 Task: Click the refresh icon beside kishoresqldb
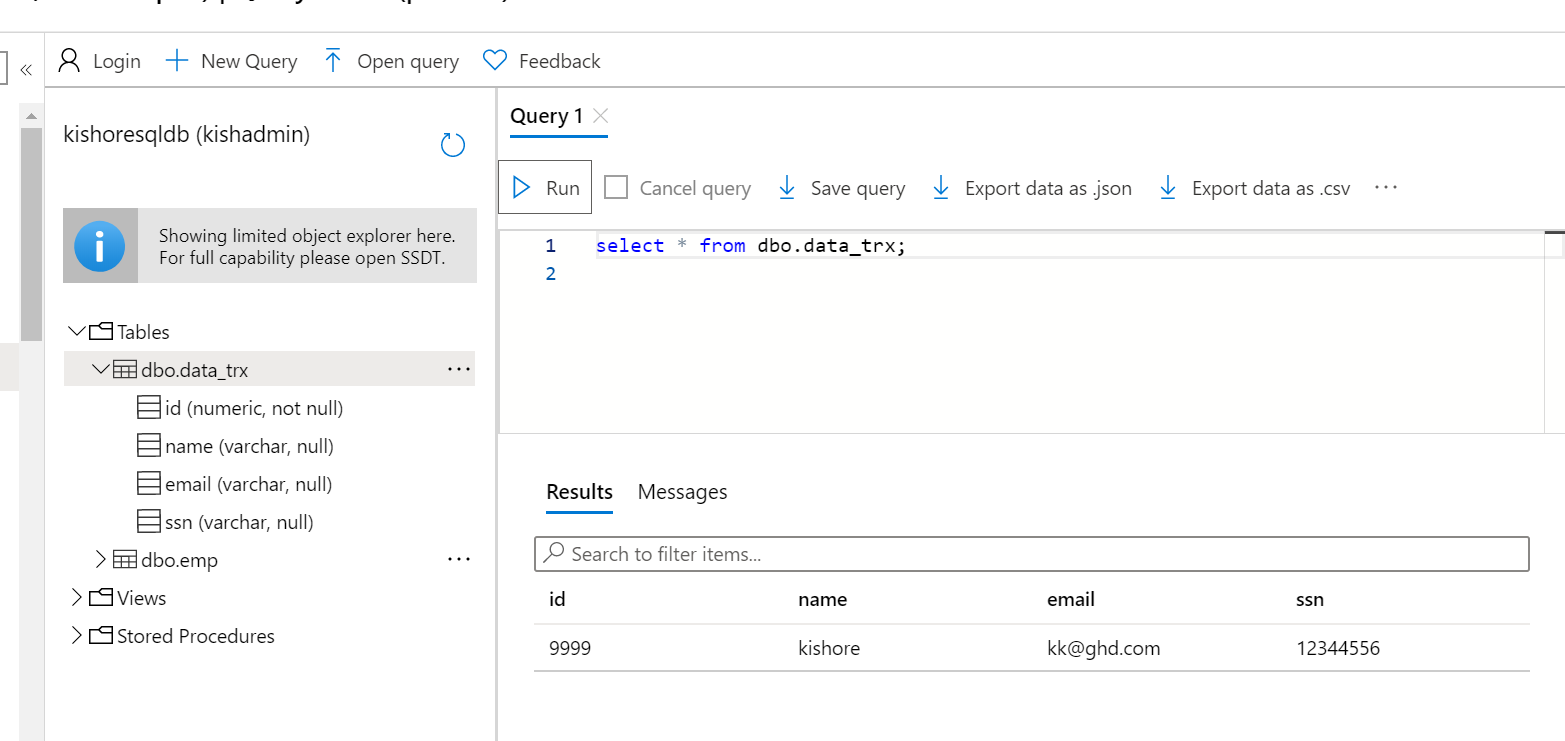click(453, 145)
